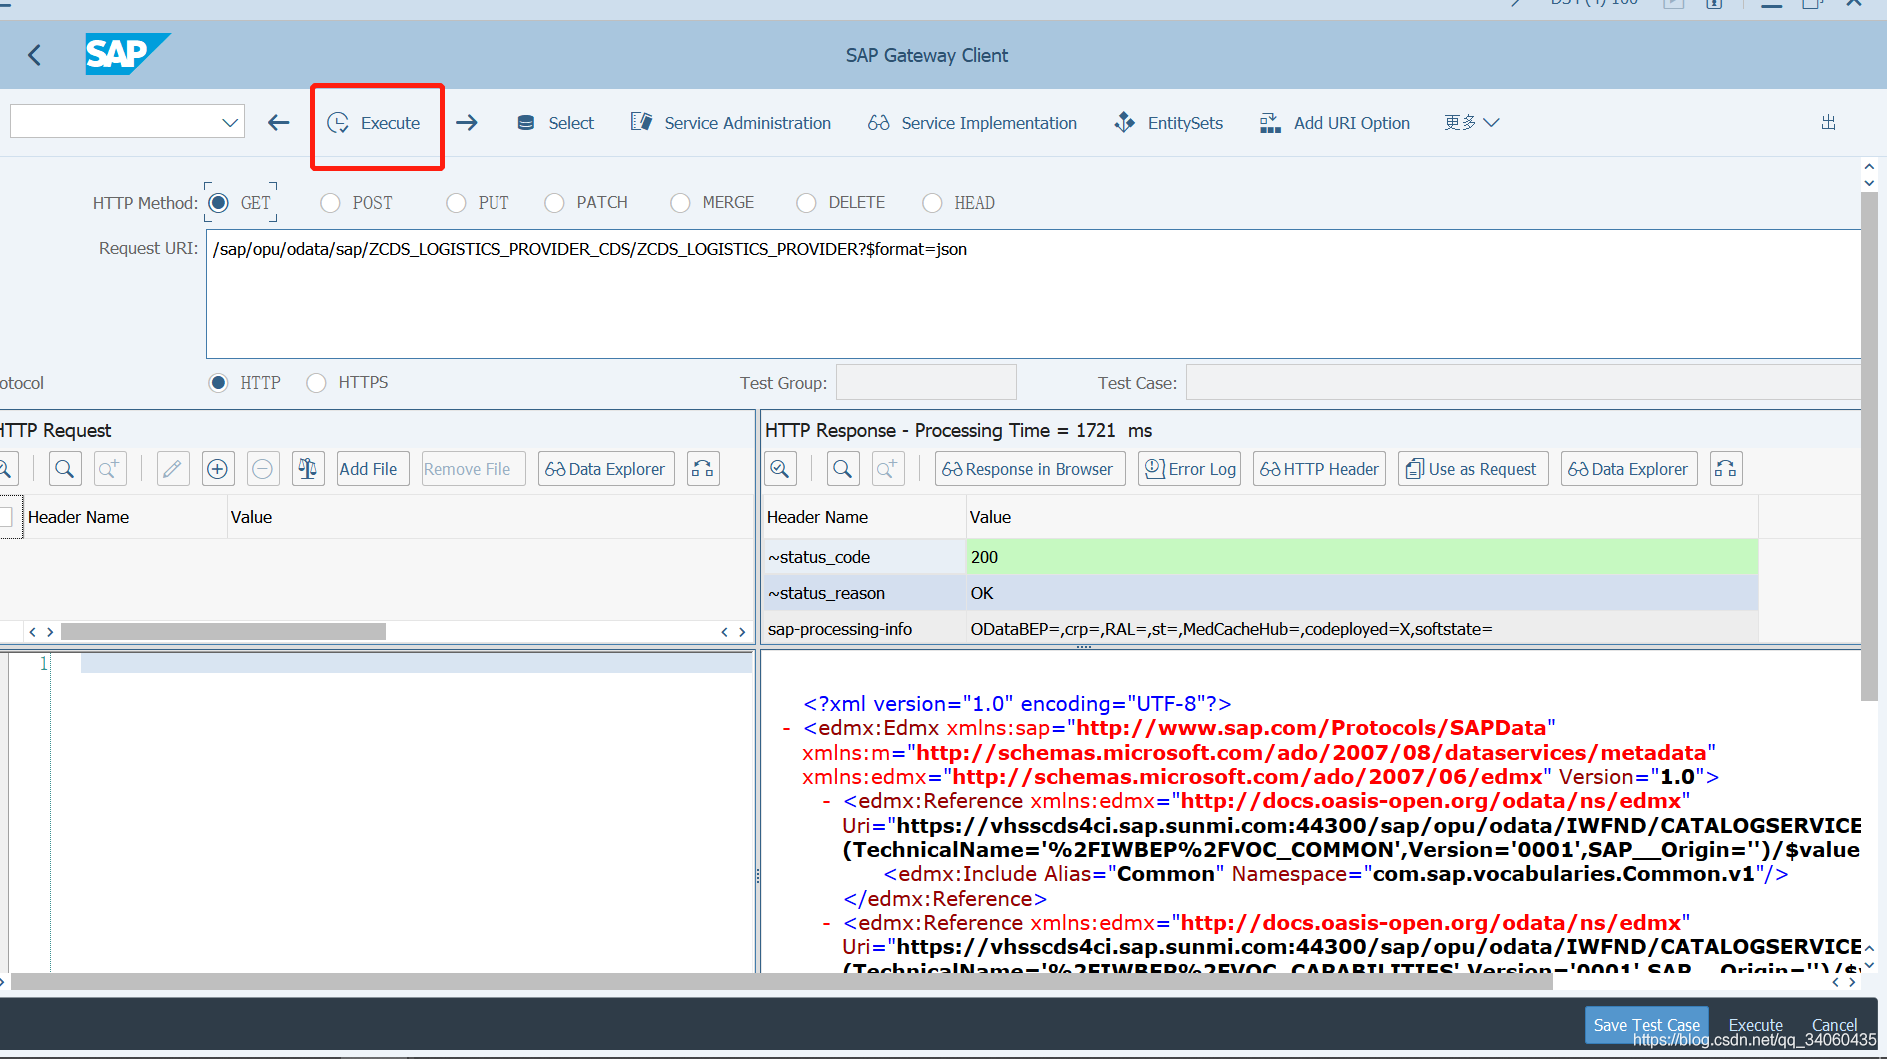This screenshot has width=1887, height=1059.
Task: Collapse second edmx:Reference XML node
Action: (x=826, y=924)
